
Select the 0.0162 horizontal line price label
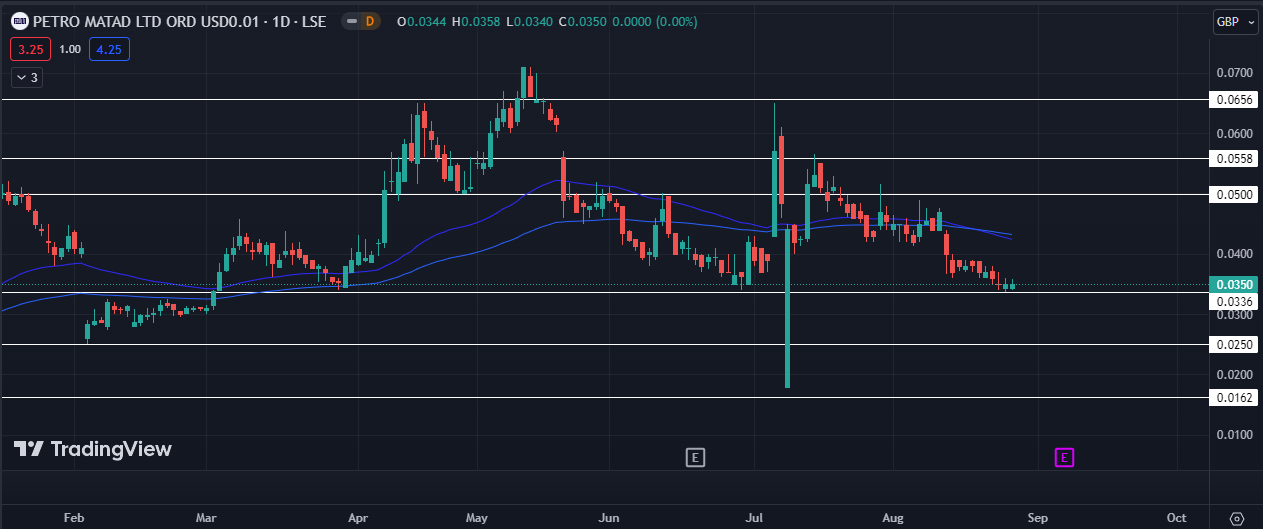point(1235,397)
